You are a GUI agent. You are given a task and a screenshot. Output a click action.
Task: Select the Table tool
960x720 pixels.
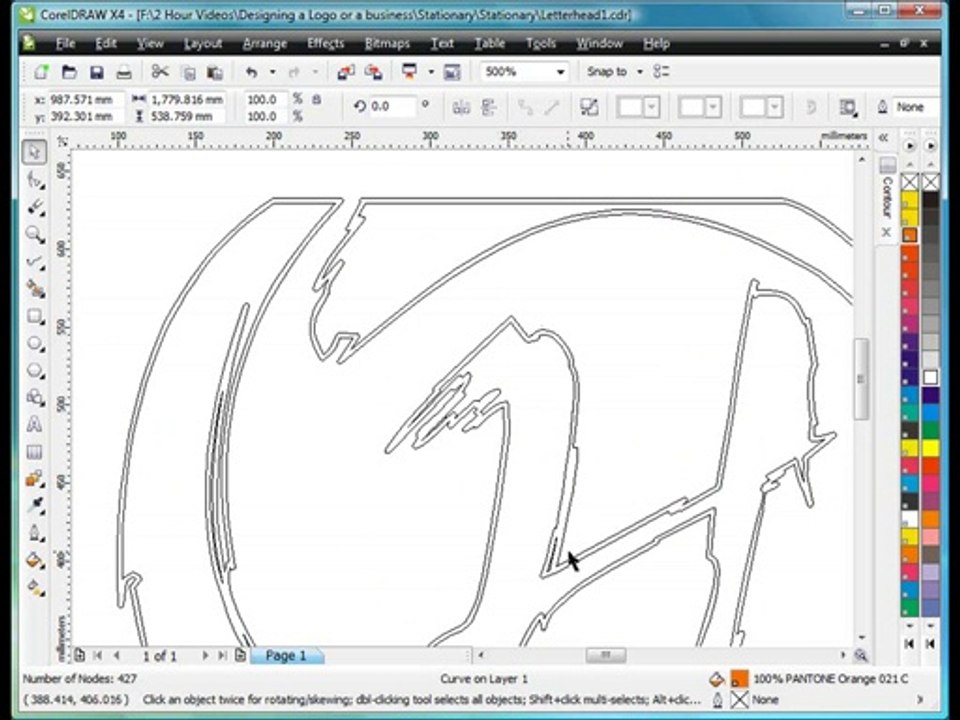click(35, 452)
